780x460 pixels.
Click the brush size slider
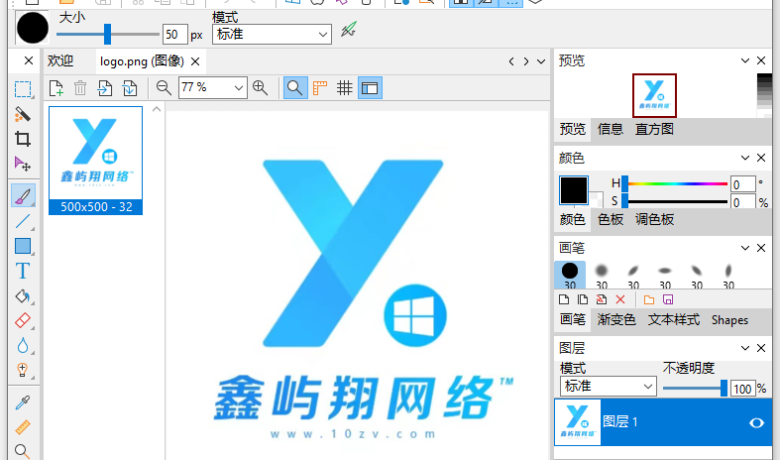coord(107,34)
